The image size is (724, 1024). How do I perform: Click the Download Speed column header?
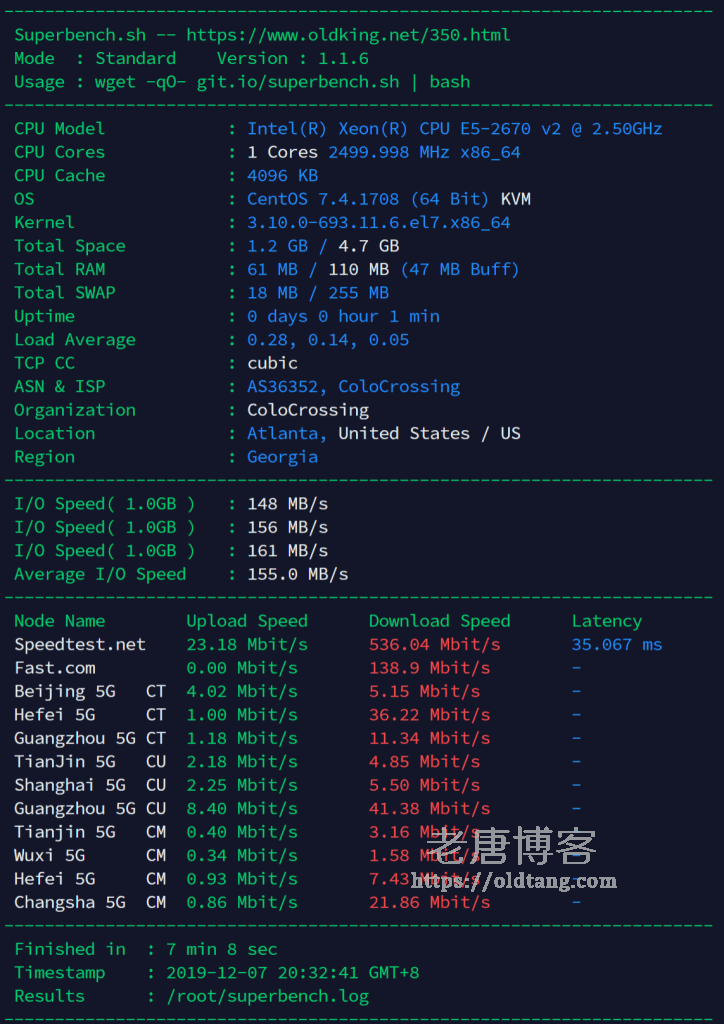(439, 622)
